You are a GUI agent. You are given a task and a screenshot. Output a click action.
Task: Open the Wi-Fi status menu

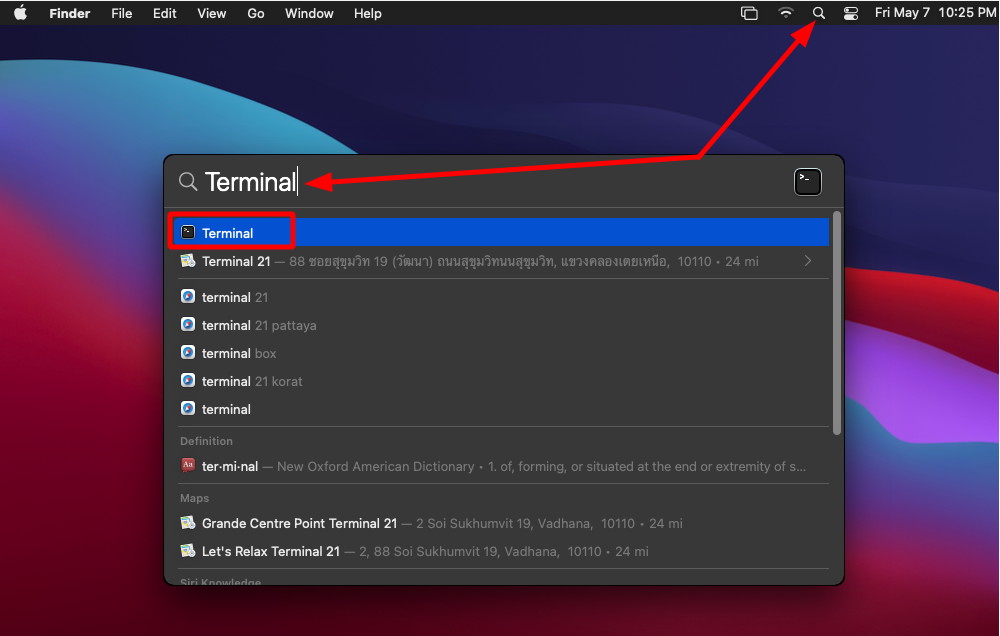click(786, 13)
